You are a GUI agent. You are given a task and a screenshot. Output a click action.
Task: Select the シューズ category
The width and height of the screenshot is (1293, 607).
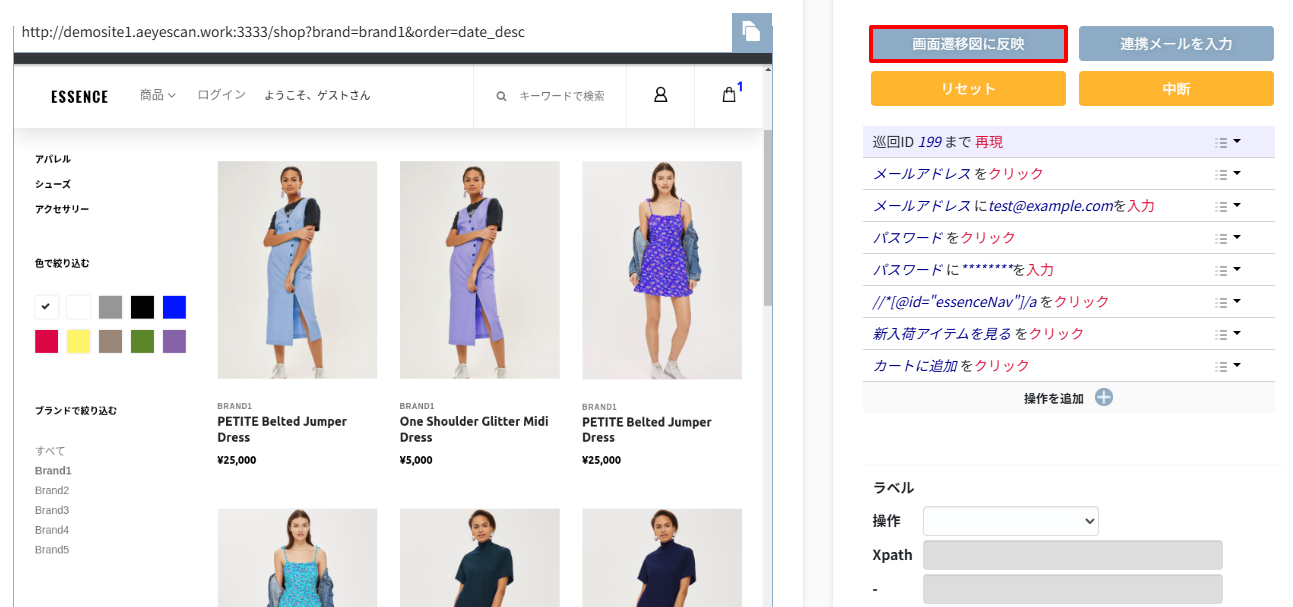click(53, 184)
